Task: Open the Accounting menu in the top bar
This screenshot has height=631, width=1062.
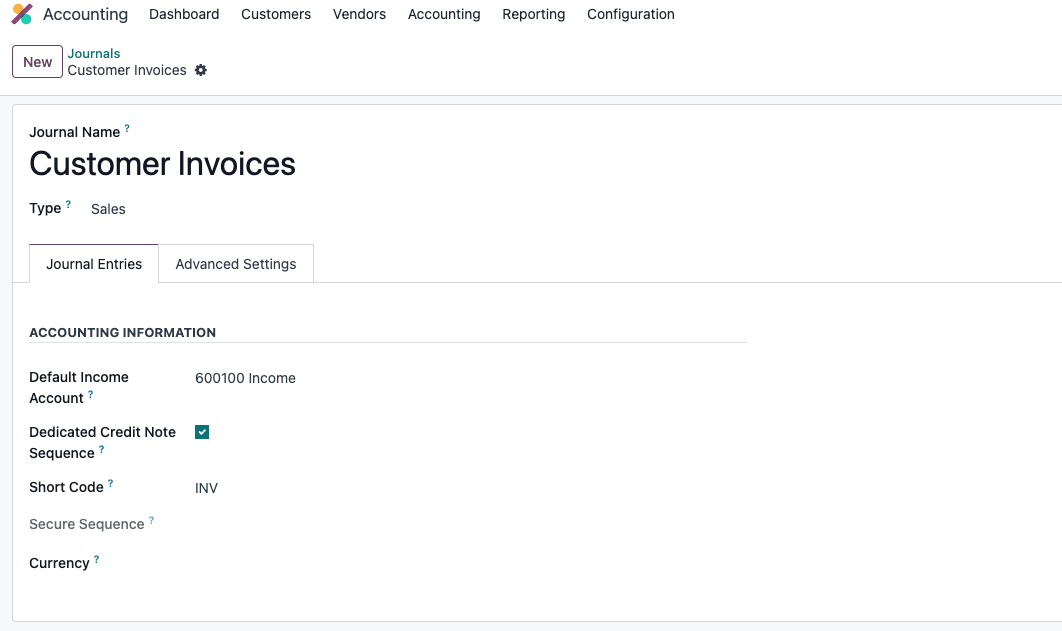Action: pyautogui.click(x=444, y=14)
